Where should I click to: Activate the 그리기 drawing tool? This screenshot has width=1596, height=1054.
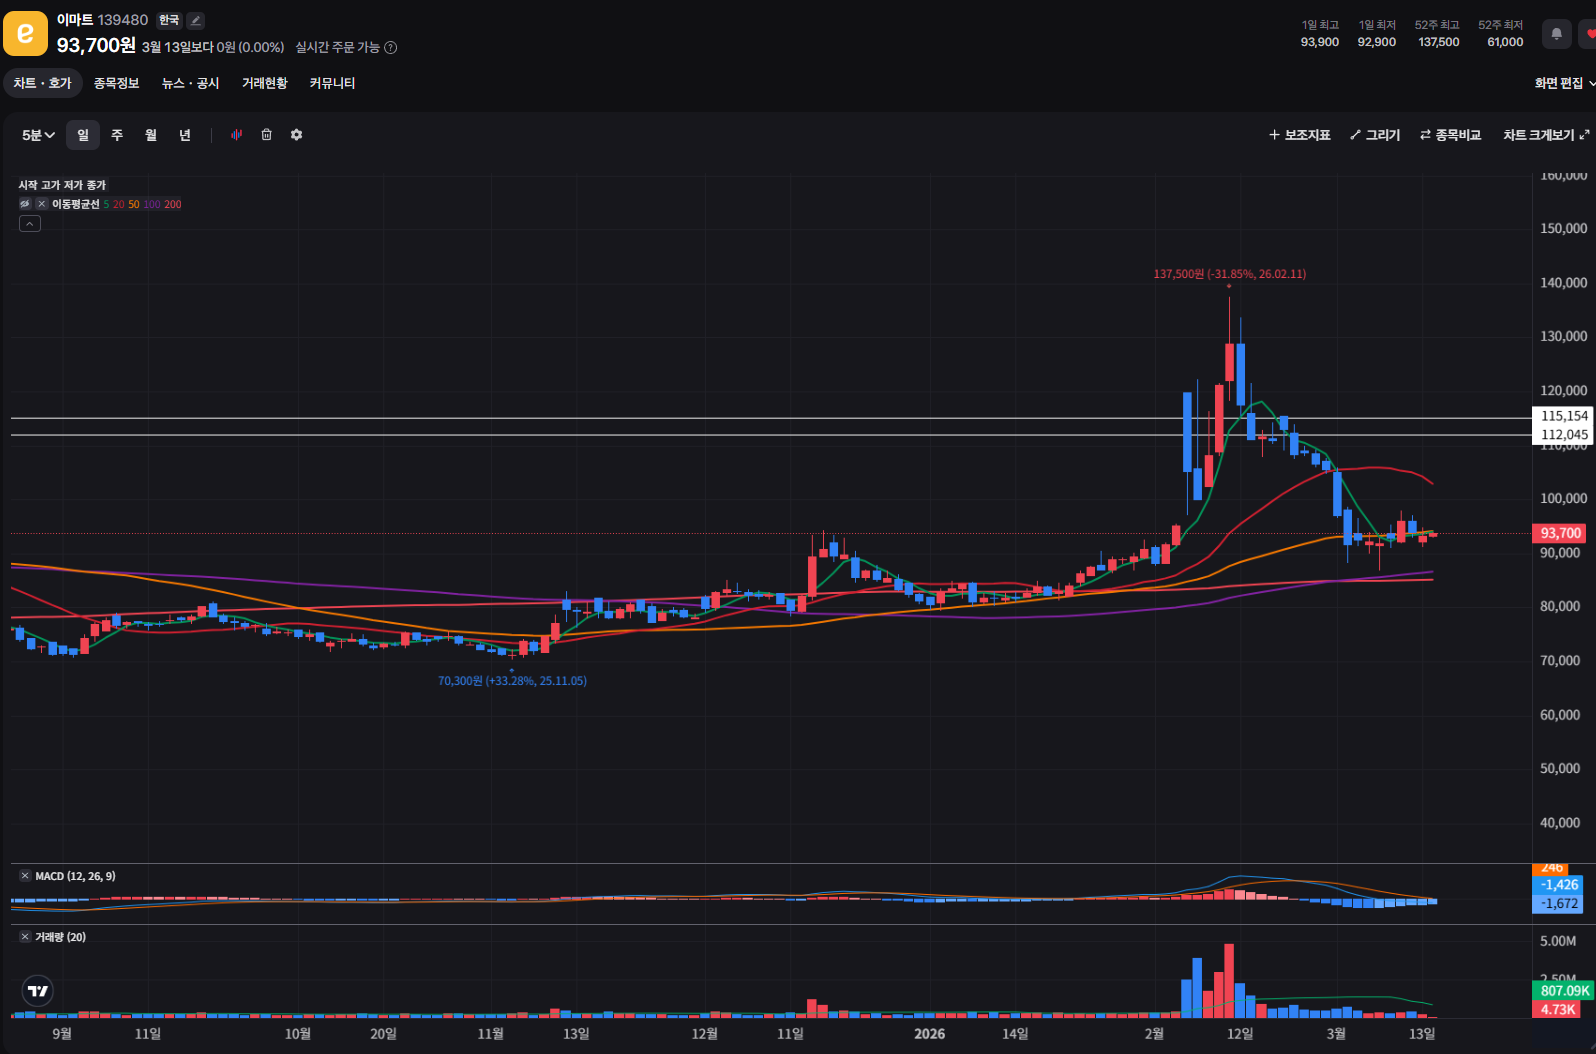(1375, 135)
